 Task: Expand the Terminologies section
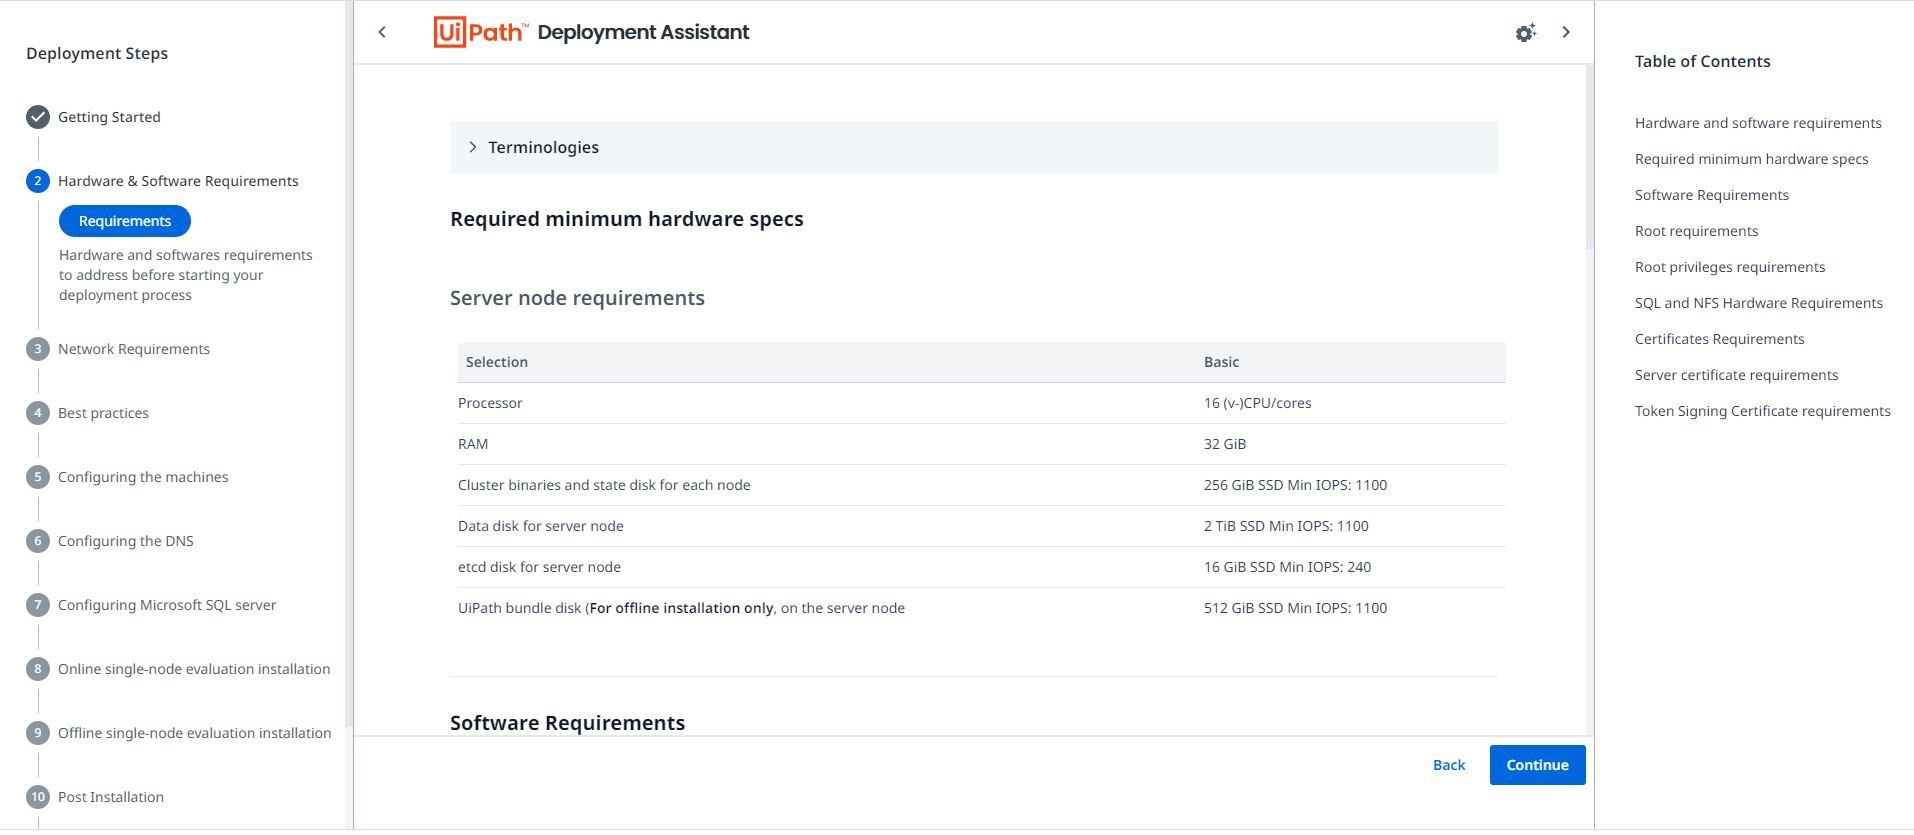(x=973, y=147)
